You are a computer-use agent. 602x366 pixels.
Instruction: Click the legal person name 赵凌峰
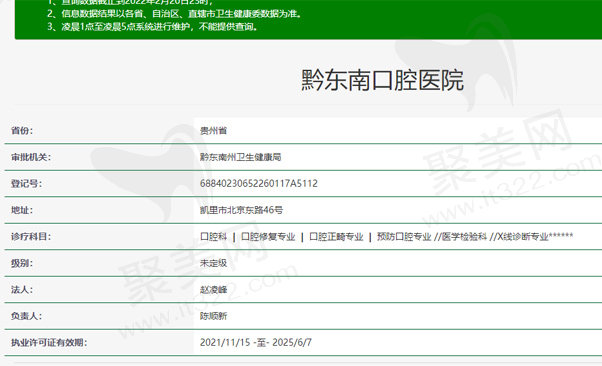click(213, 290)
